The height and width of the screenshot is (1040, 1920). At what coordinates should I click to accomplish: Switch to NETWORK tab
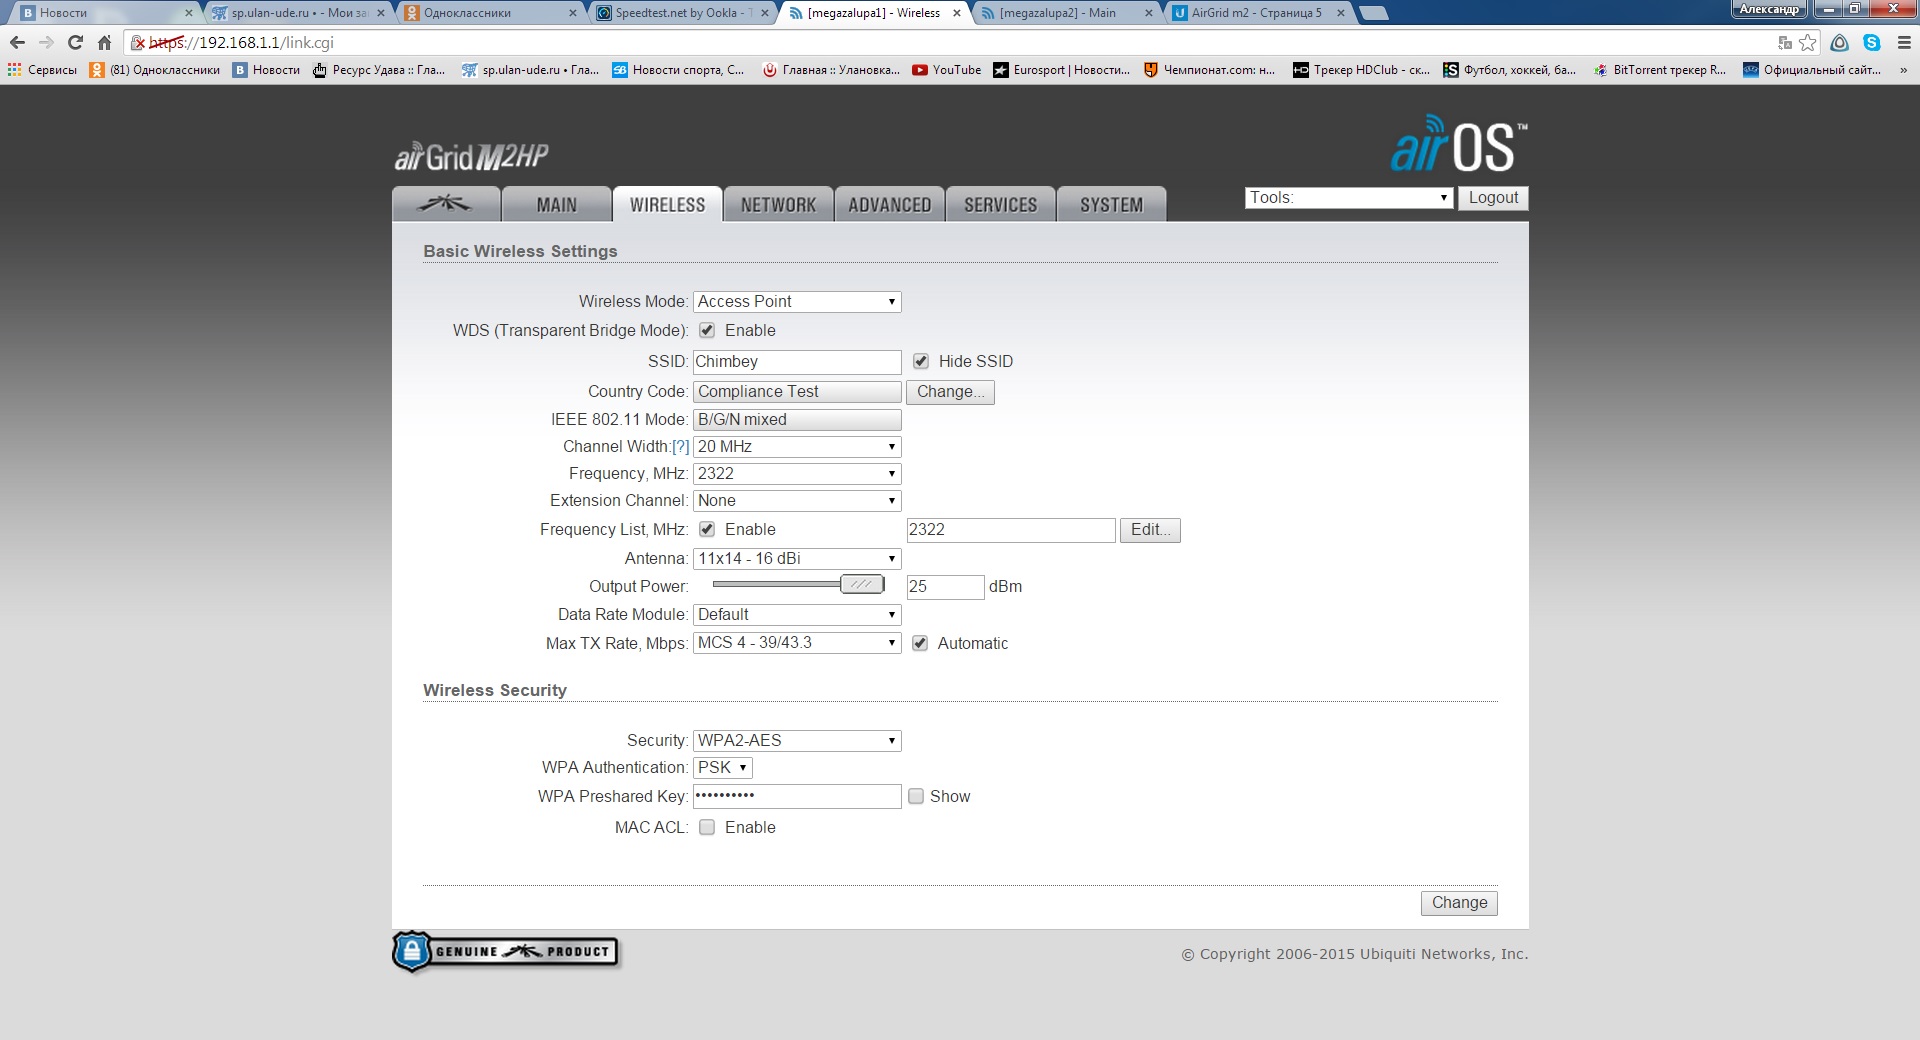(778, 204)
